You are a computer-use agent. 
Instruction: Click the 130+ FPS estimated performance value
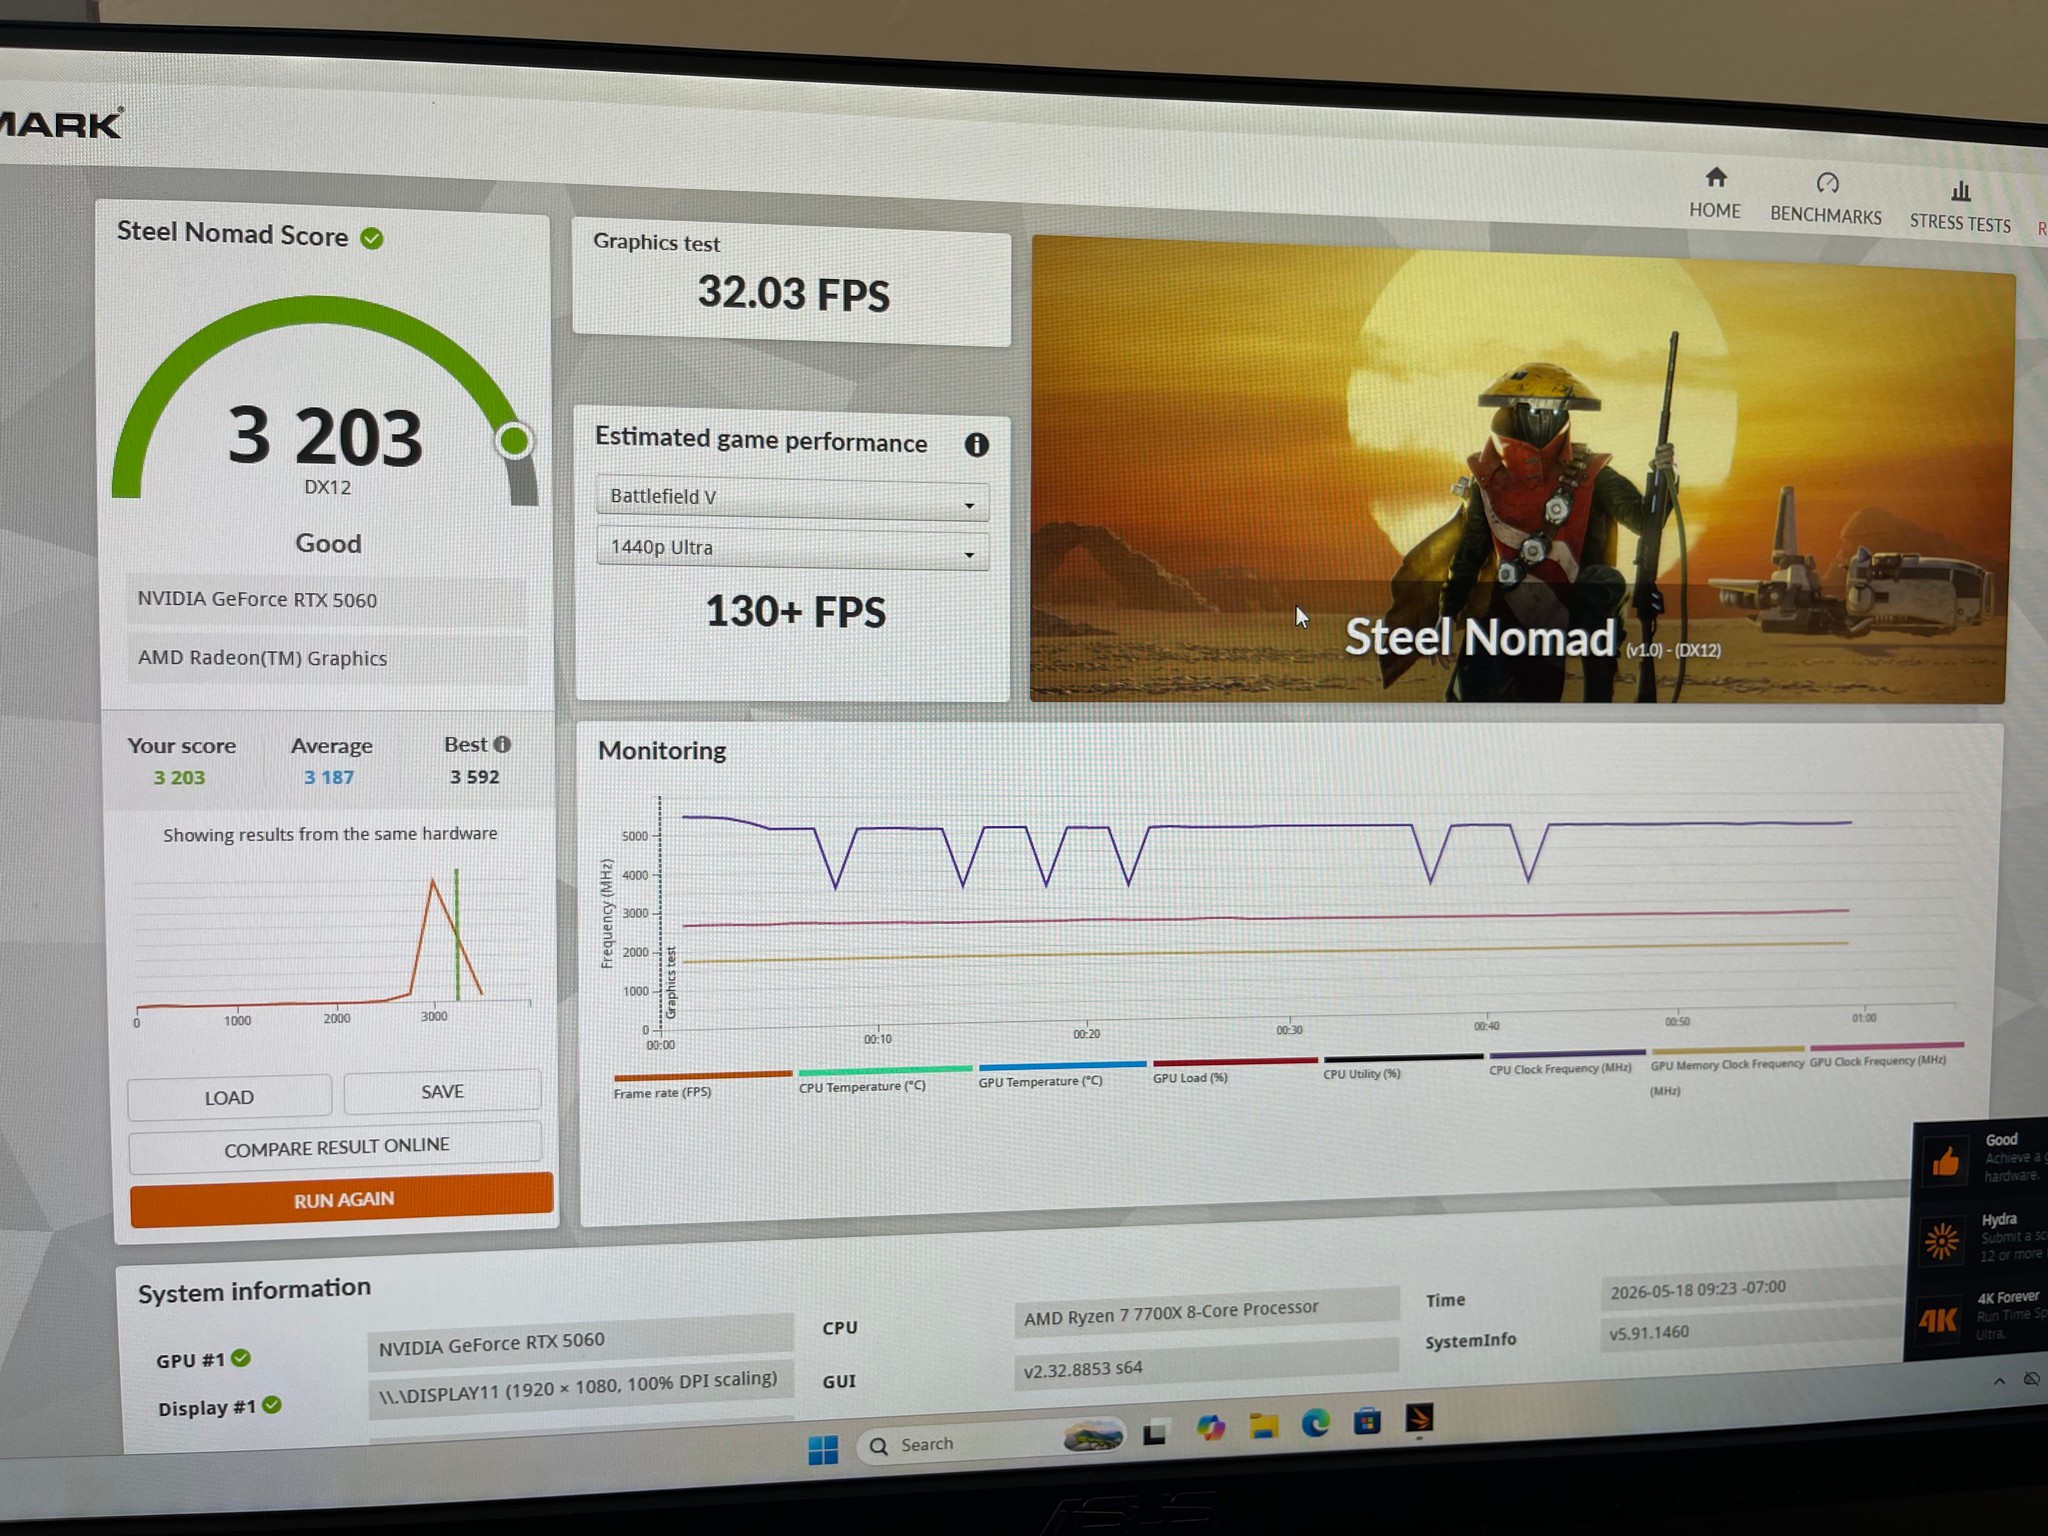[x=795, y=612]
